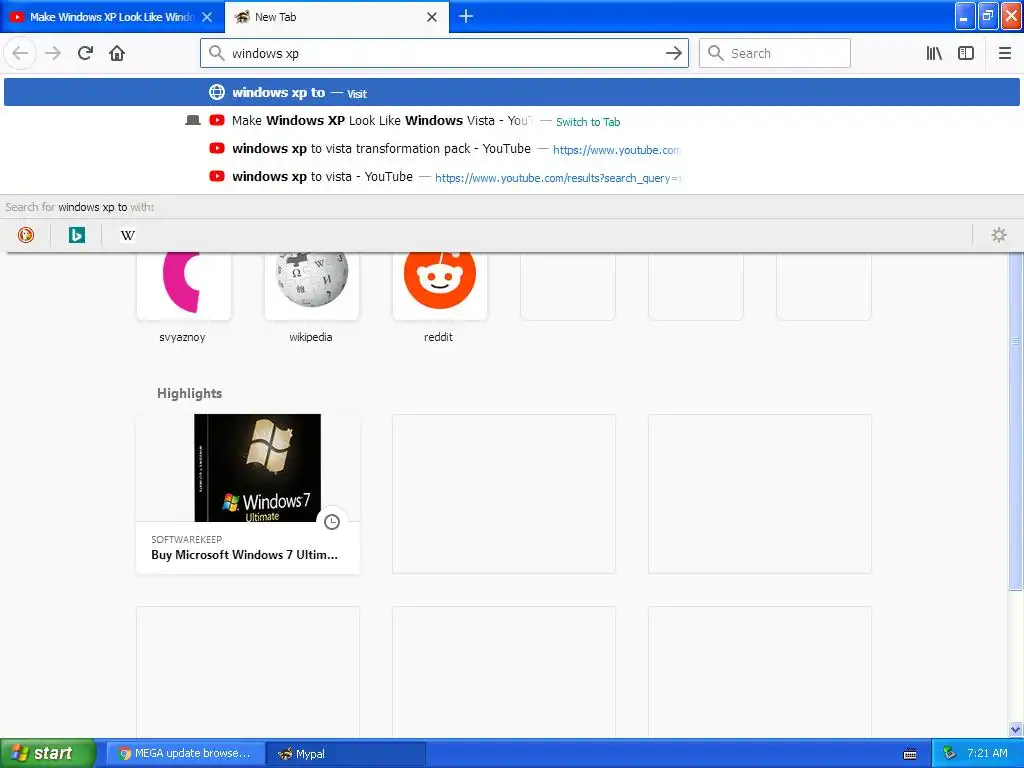
Task: Click the system tray network icon
Action: point(949,754)
